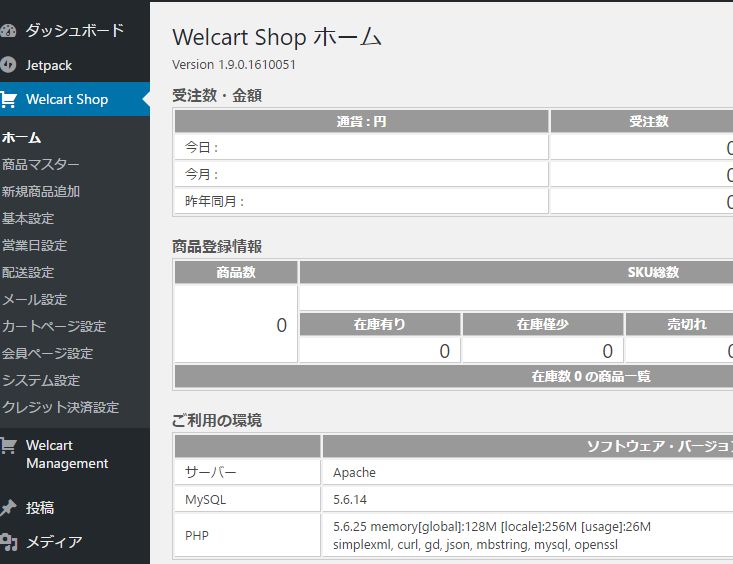Click the ソフトウェア・バージョン header
Screen dimensions: 733x564
(x=660, y=446)
